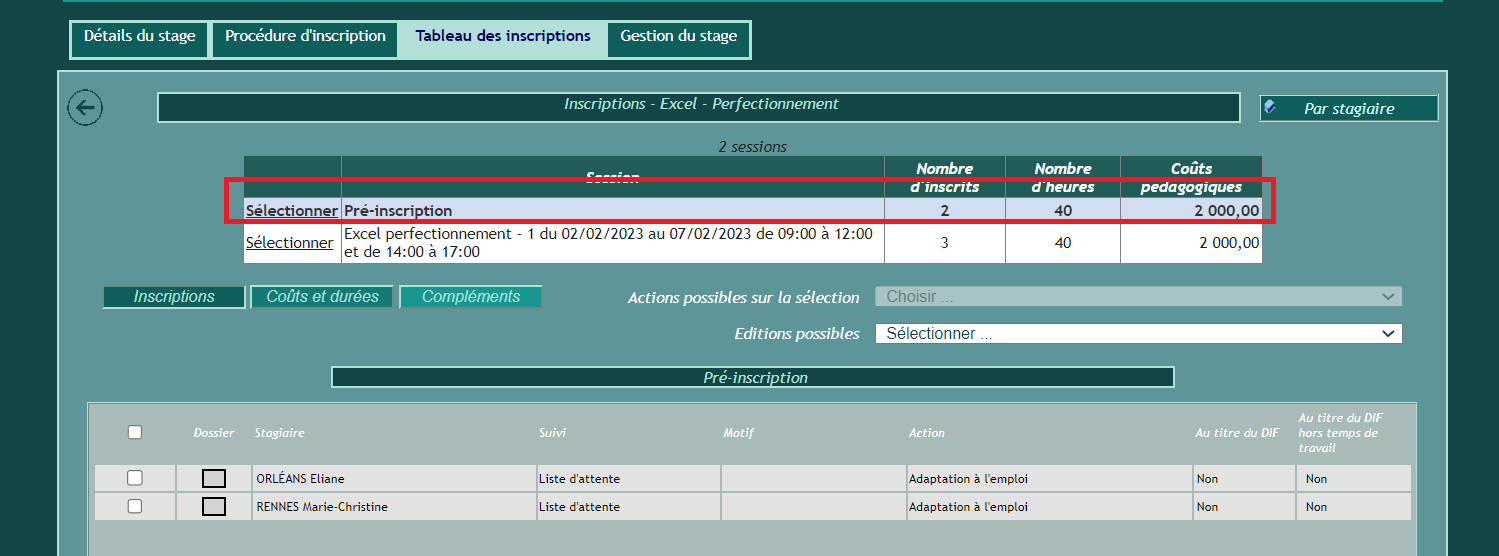The width and height of the screenshot is (1499, 556).
Task: Open the Procédure d'inscription tab
Action: [305, 37]
